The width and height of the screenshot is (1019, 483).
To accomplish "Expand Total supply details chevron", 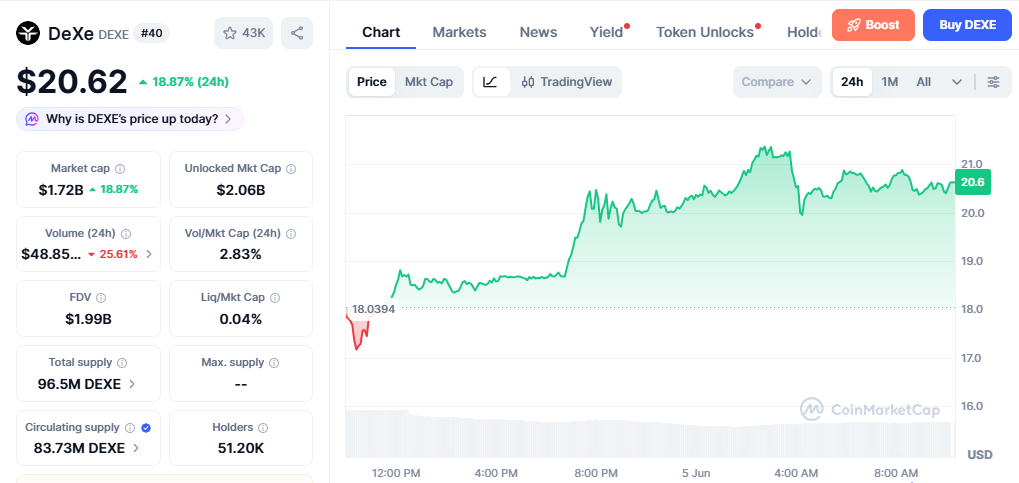I will pos(132,384).
